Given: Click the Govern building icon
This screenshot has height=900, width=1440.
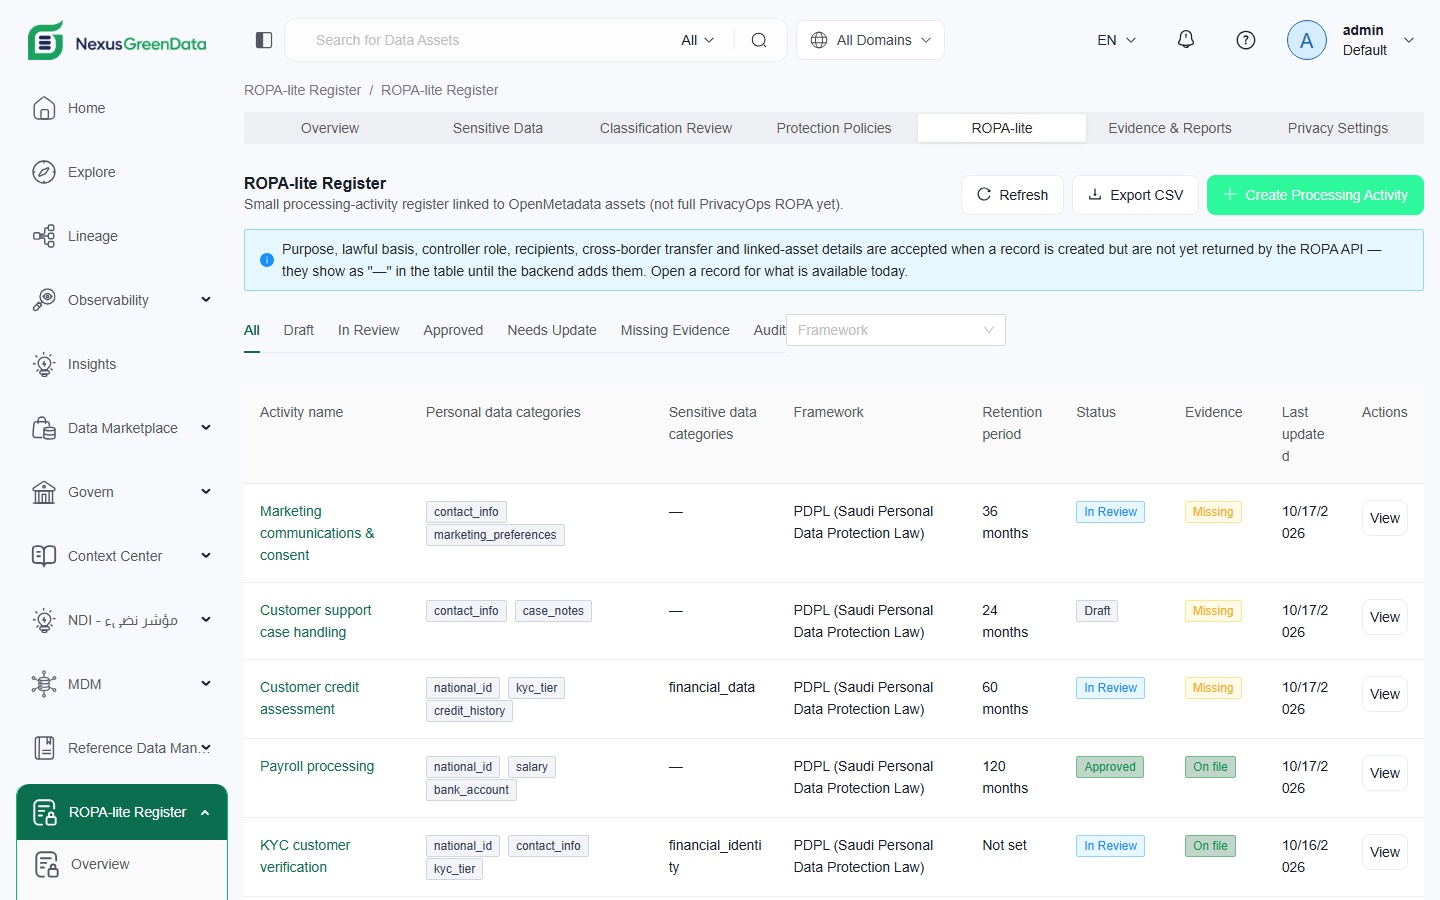Looking at the screenshot, I should click(44, 492).
